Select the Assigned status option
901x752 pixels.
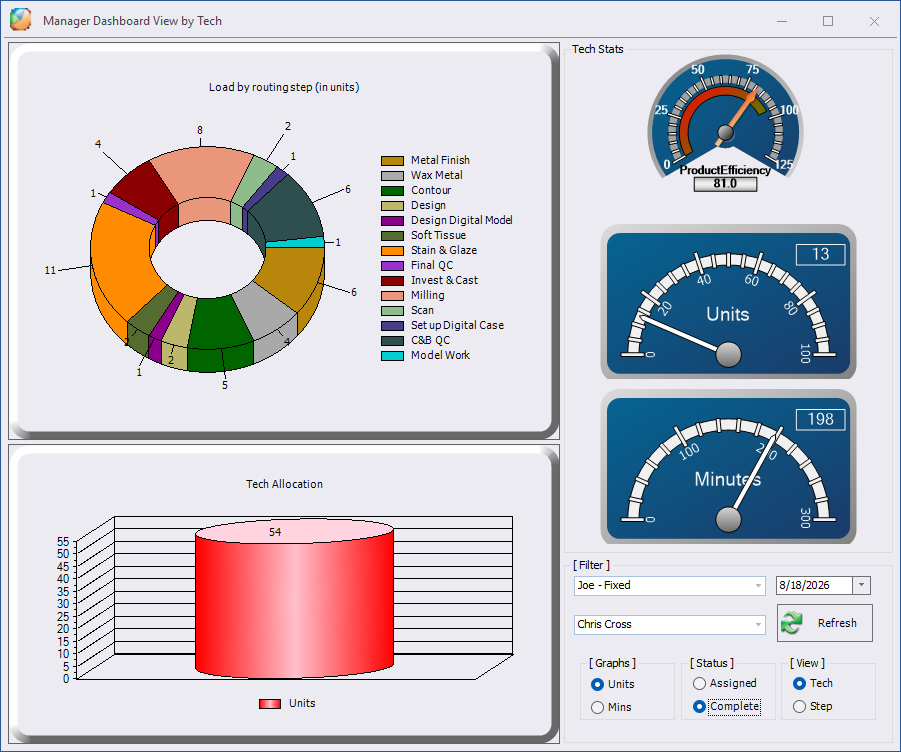click(x=699, y=684)
